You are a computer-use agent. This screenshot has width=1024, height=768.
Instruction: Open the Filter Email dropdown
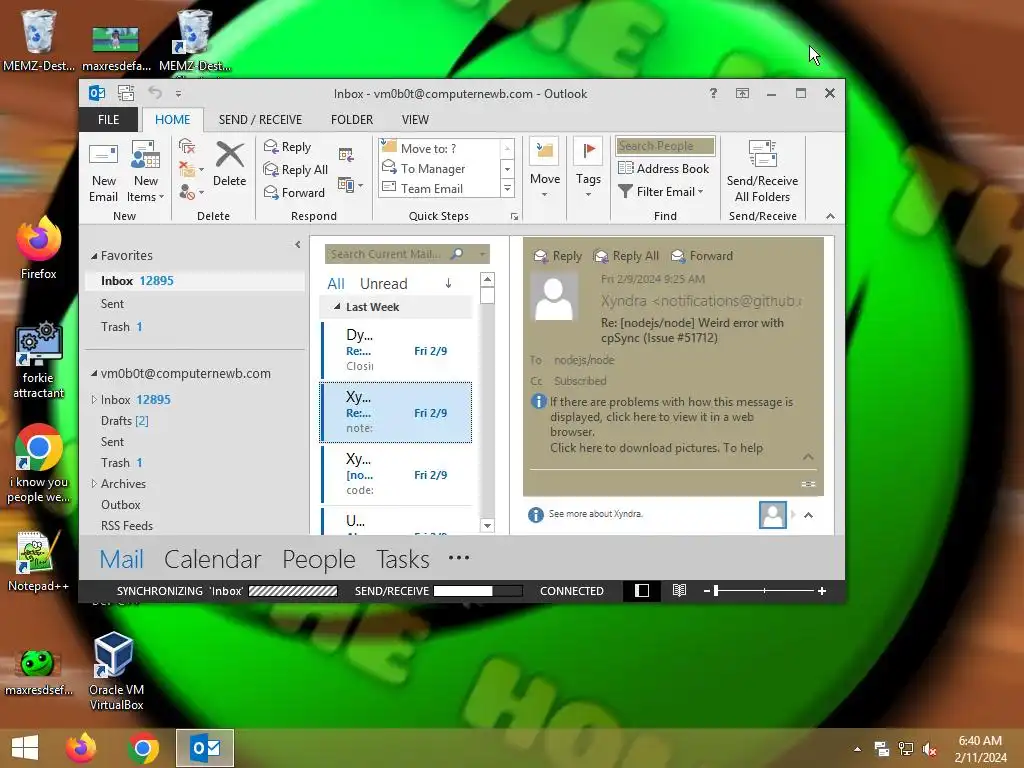[661, 191]
